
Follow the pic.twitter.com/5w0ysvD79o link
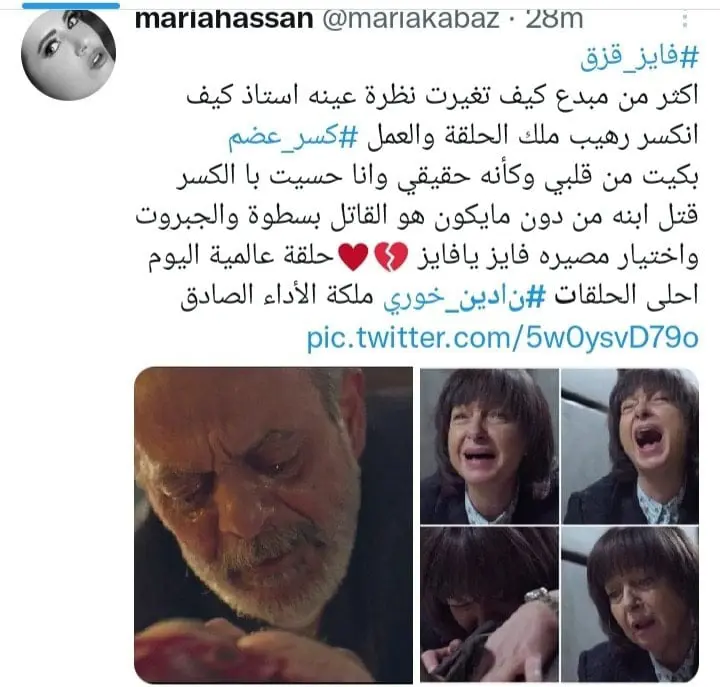tap(502, 338)
